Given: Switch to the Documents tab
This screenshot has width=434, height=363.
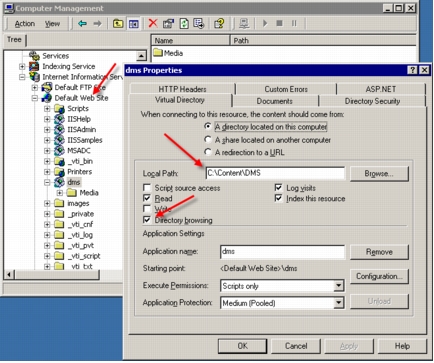Looking at the screenshot, I should (x=275, y=101).
